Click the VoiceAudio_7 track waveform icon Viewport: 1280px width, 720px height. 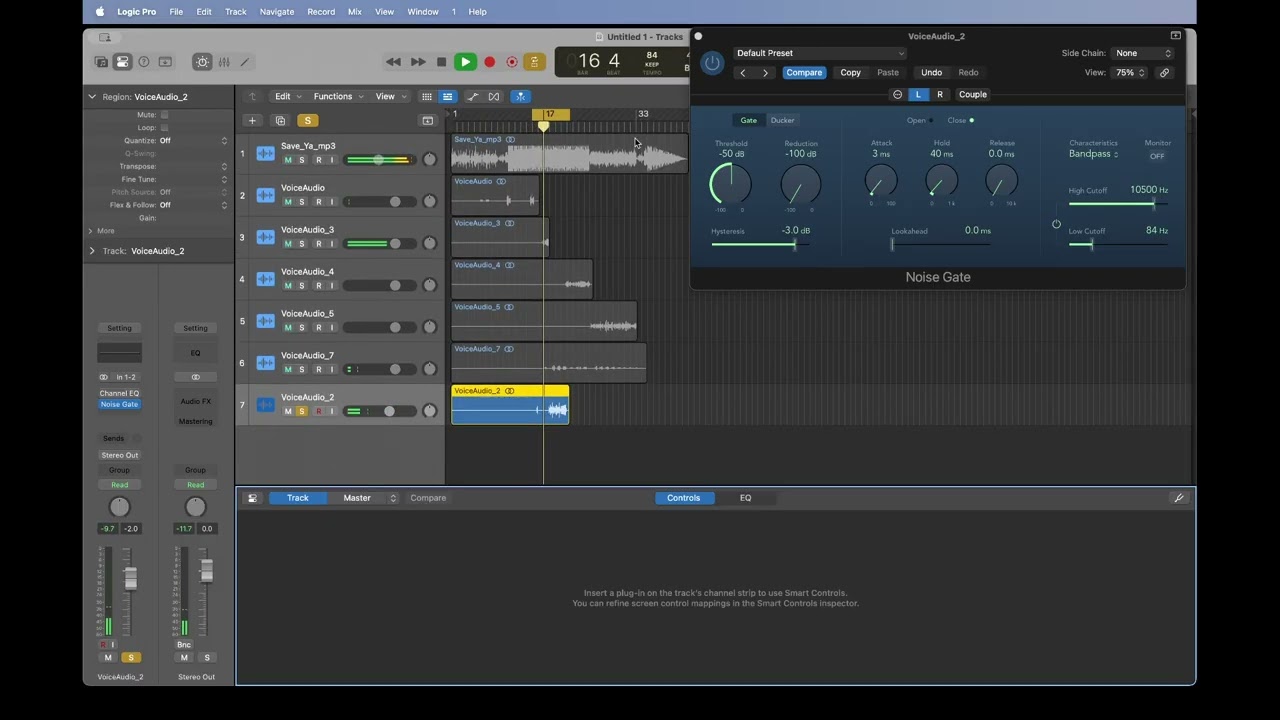265,363
